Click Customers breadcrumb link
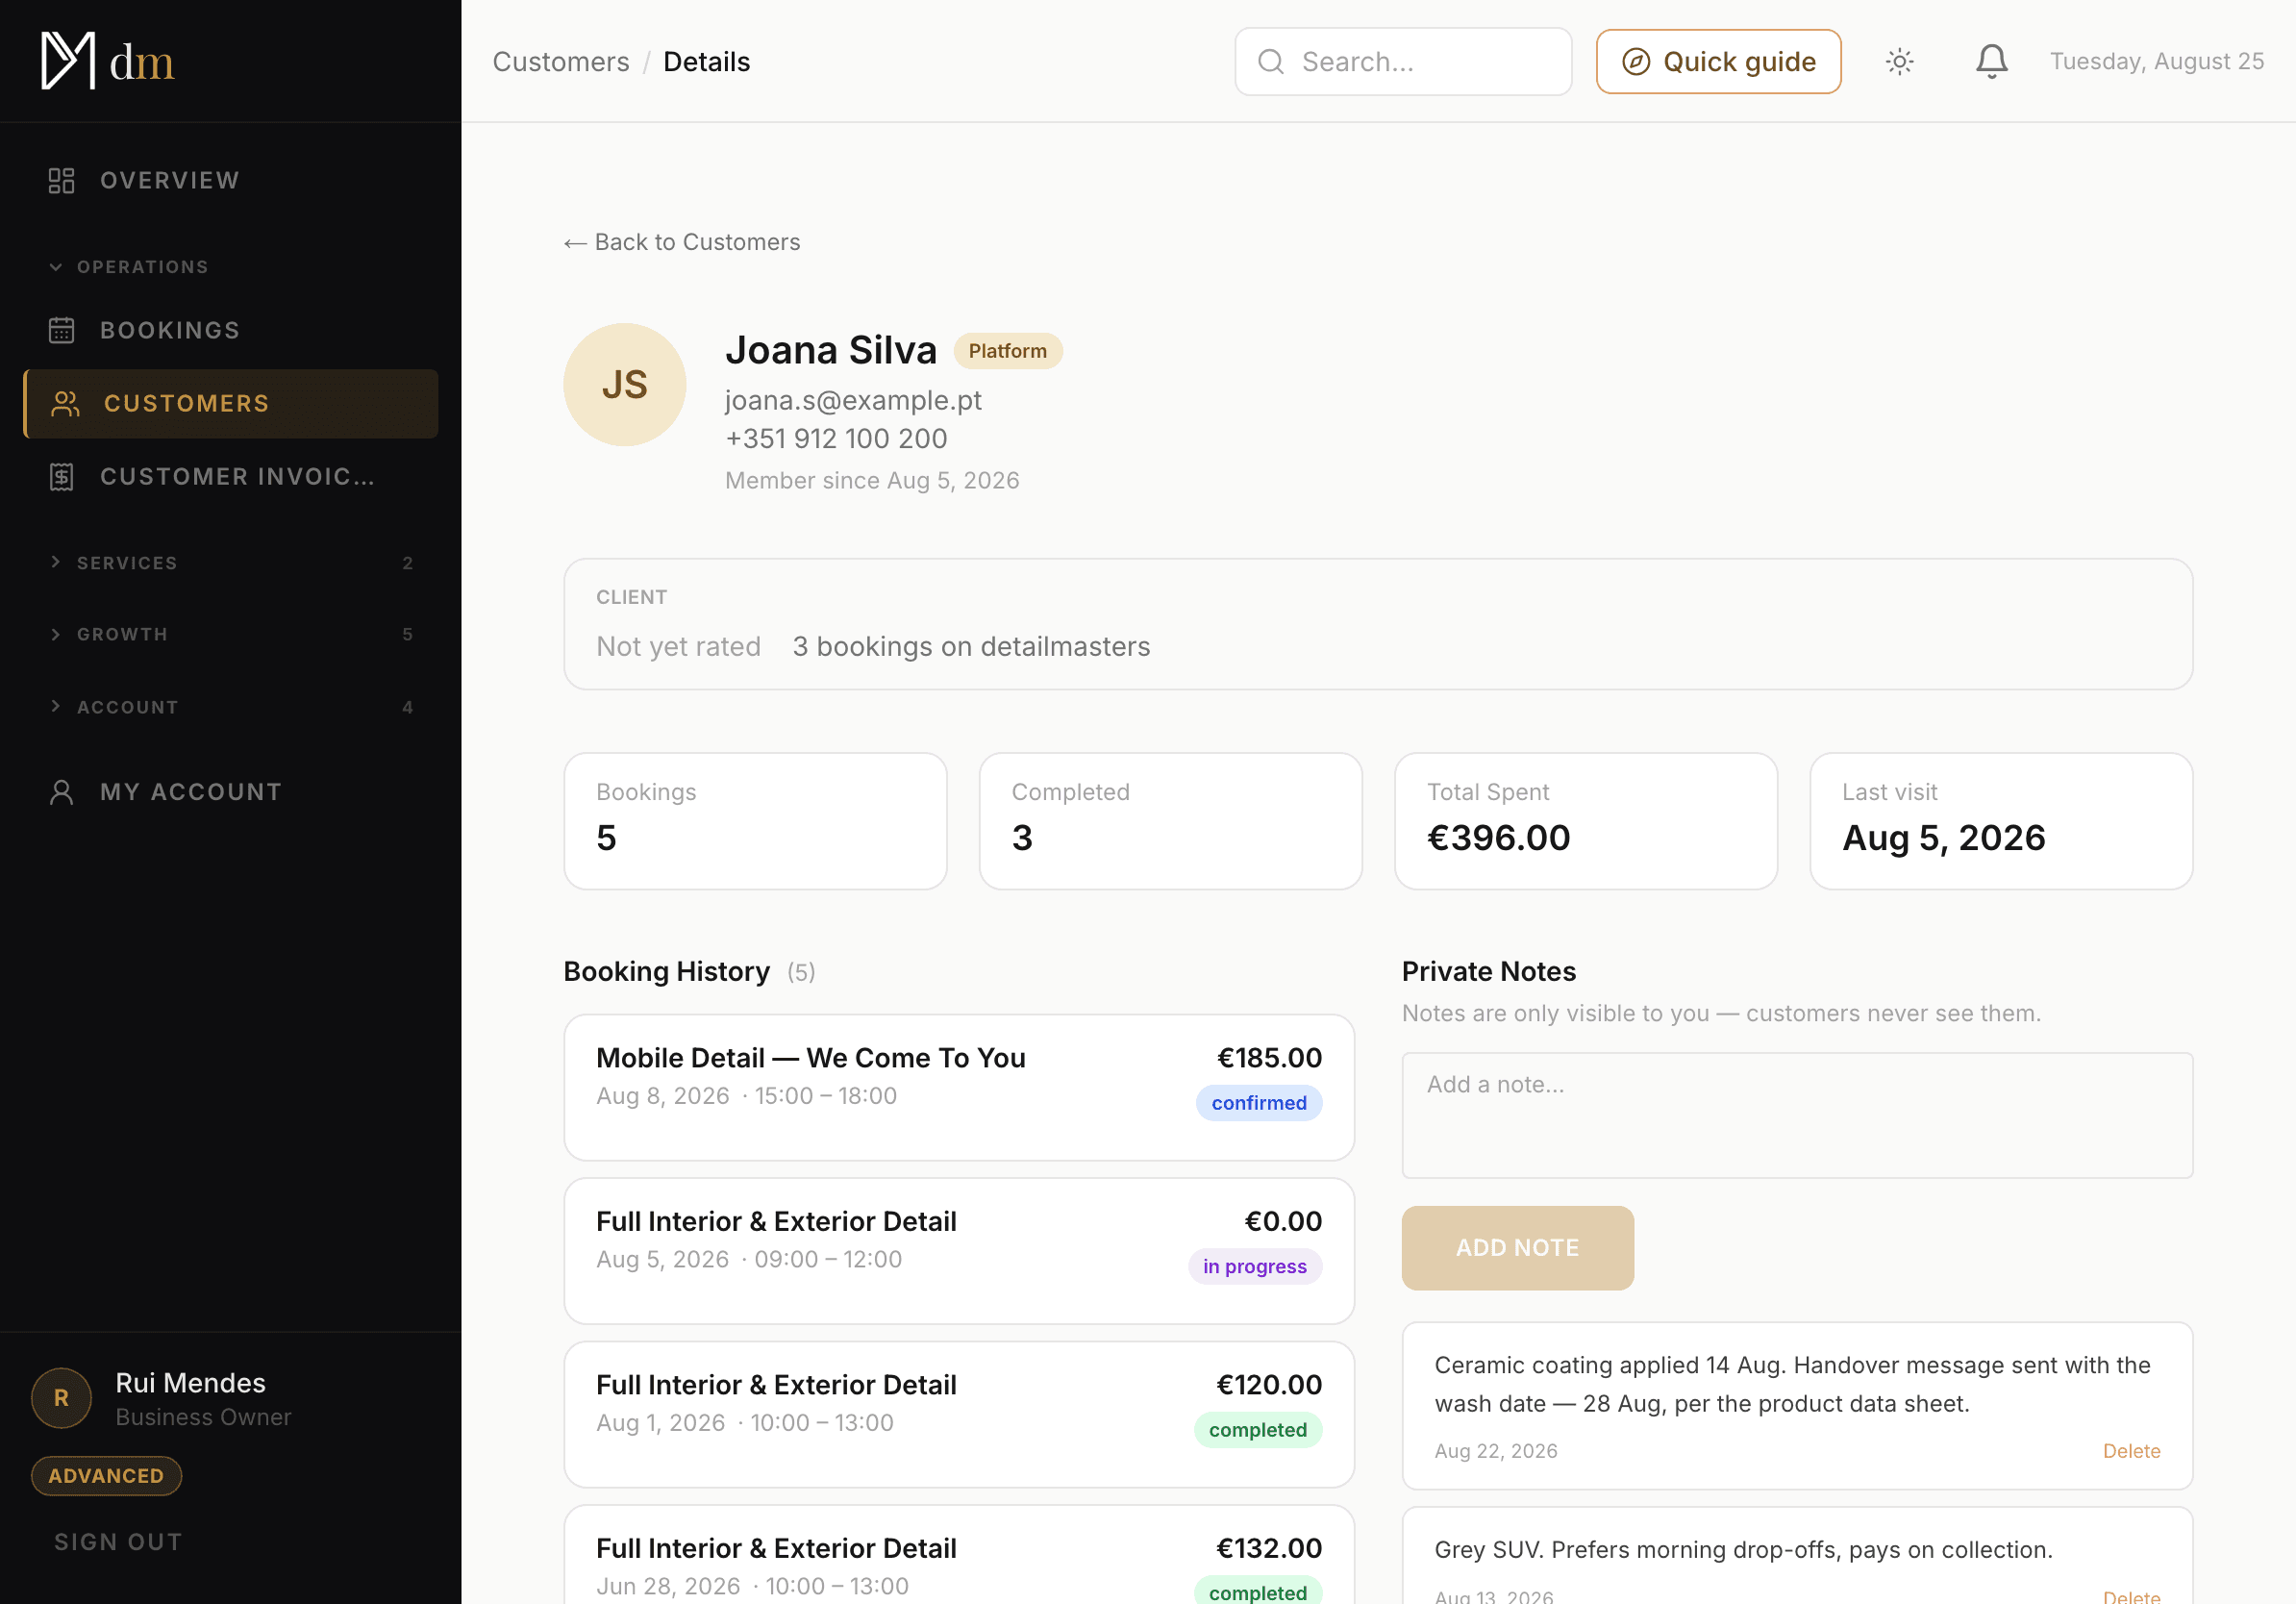The image size is (2296, 1604). pyautogui.click(x=561, y=62)
